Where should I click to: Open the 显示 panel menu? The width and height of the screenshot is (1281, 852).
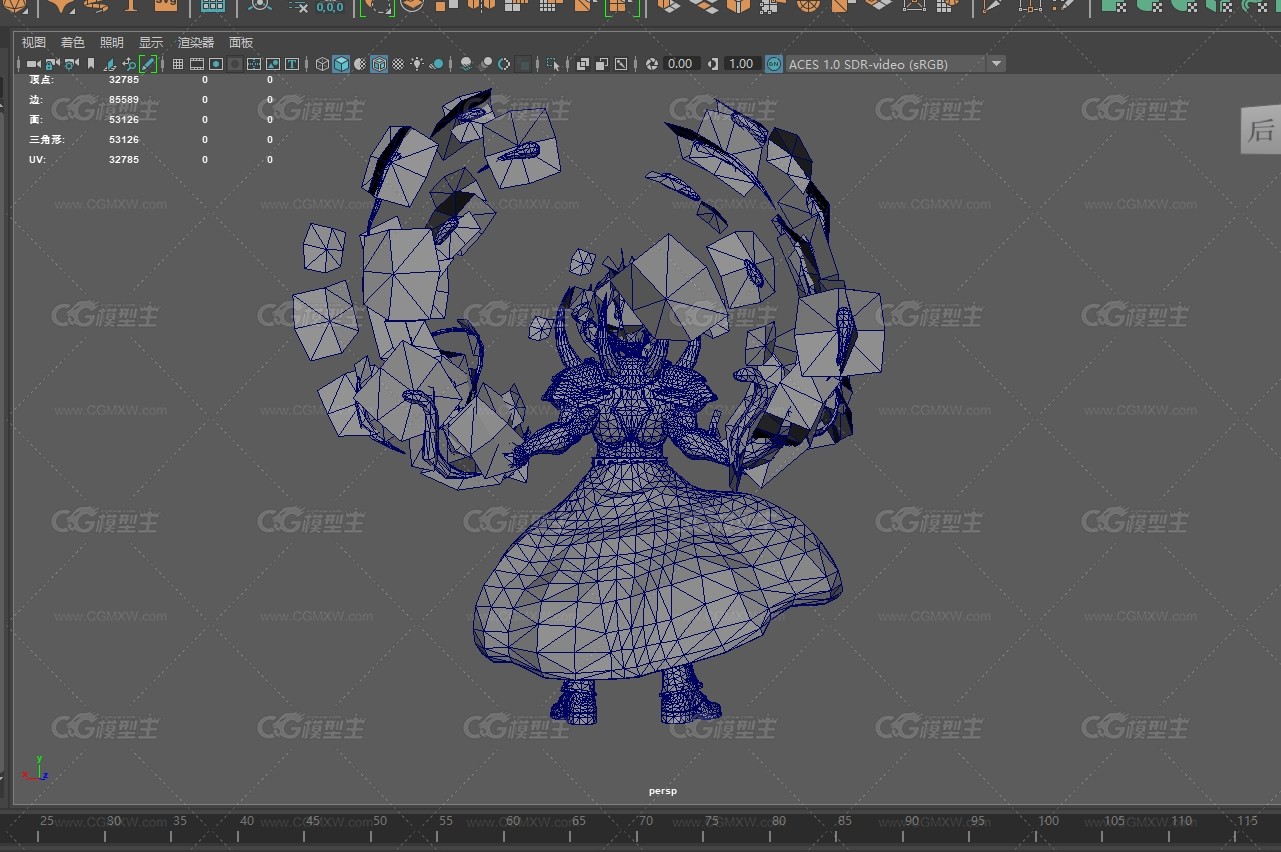coord(151,42)
